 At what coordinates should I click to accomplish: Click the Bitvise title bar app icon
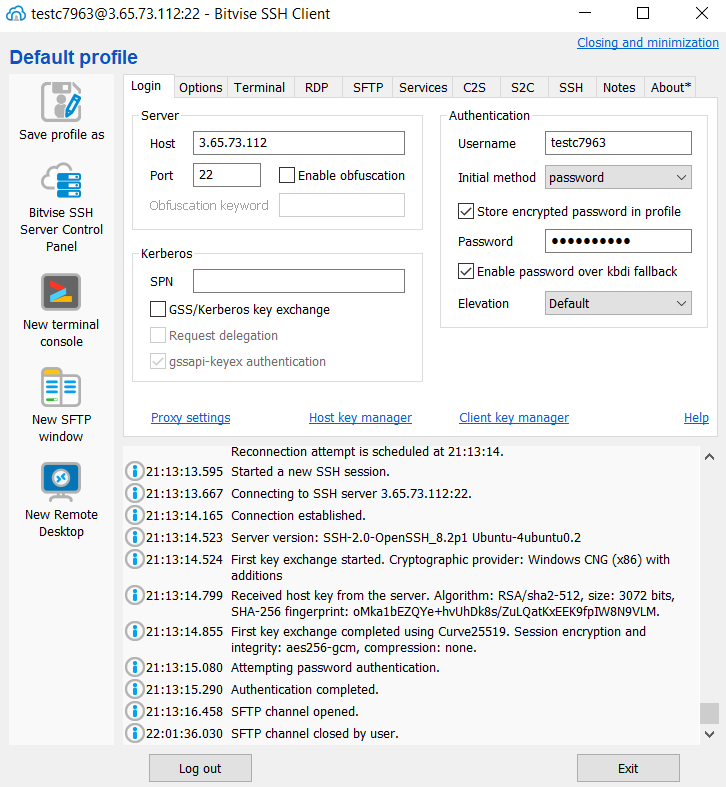click(x=16, y=14)
